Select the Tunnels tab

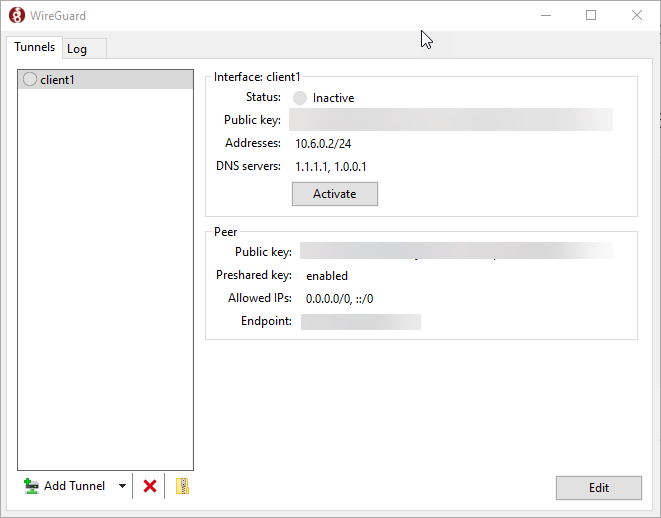pos(35,47)
